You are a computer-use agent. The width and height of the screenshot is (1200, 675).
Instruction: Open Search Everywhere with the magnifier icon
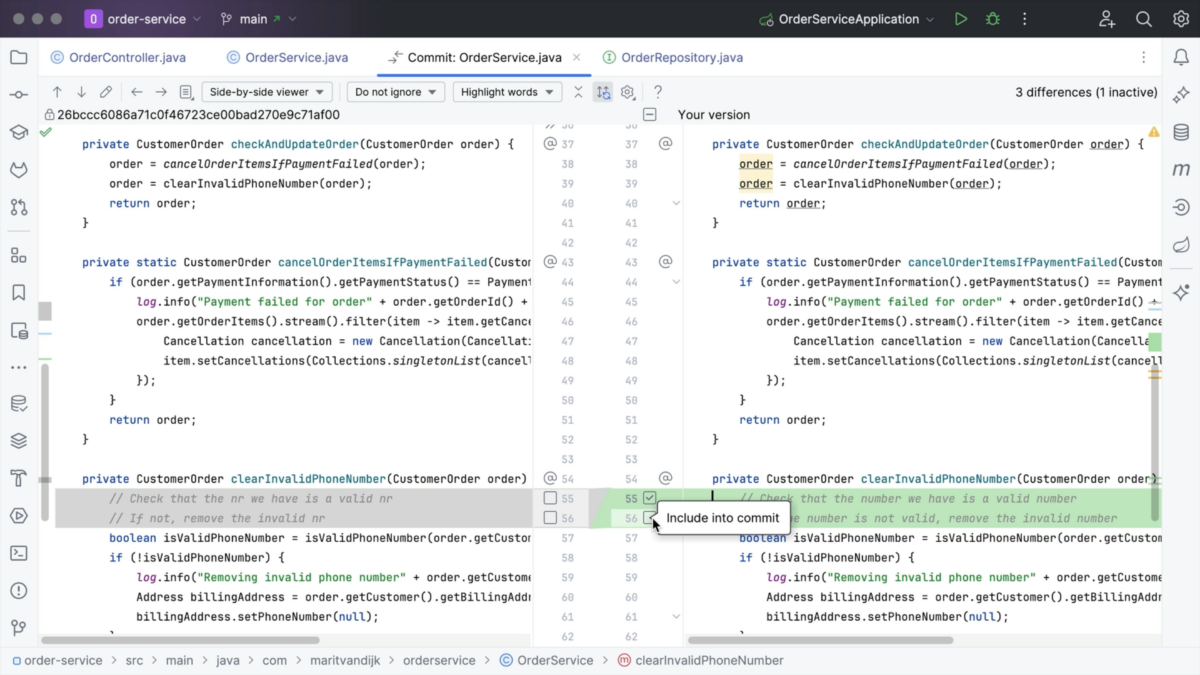(x=1144, y=18)
